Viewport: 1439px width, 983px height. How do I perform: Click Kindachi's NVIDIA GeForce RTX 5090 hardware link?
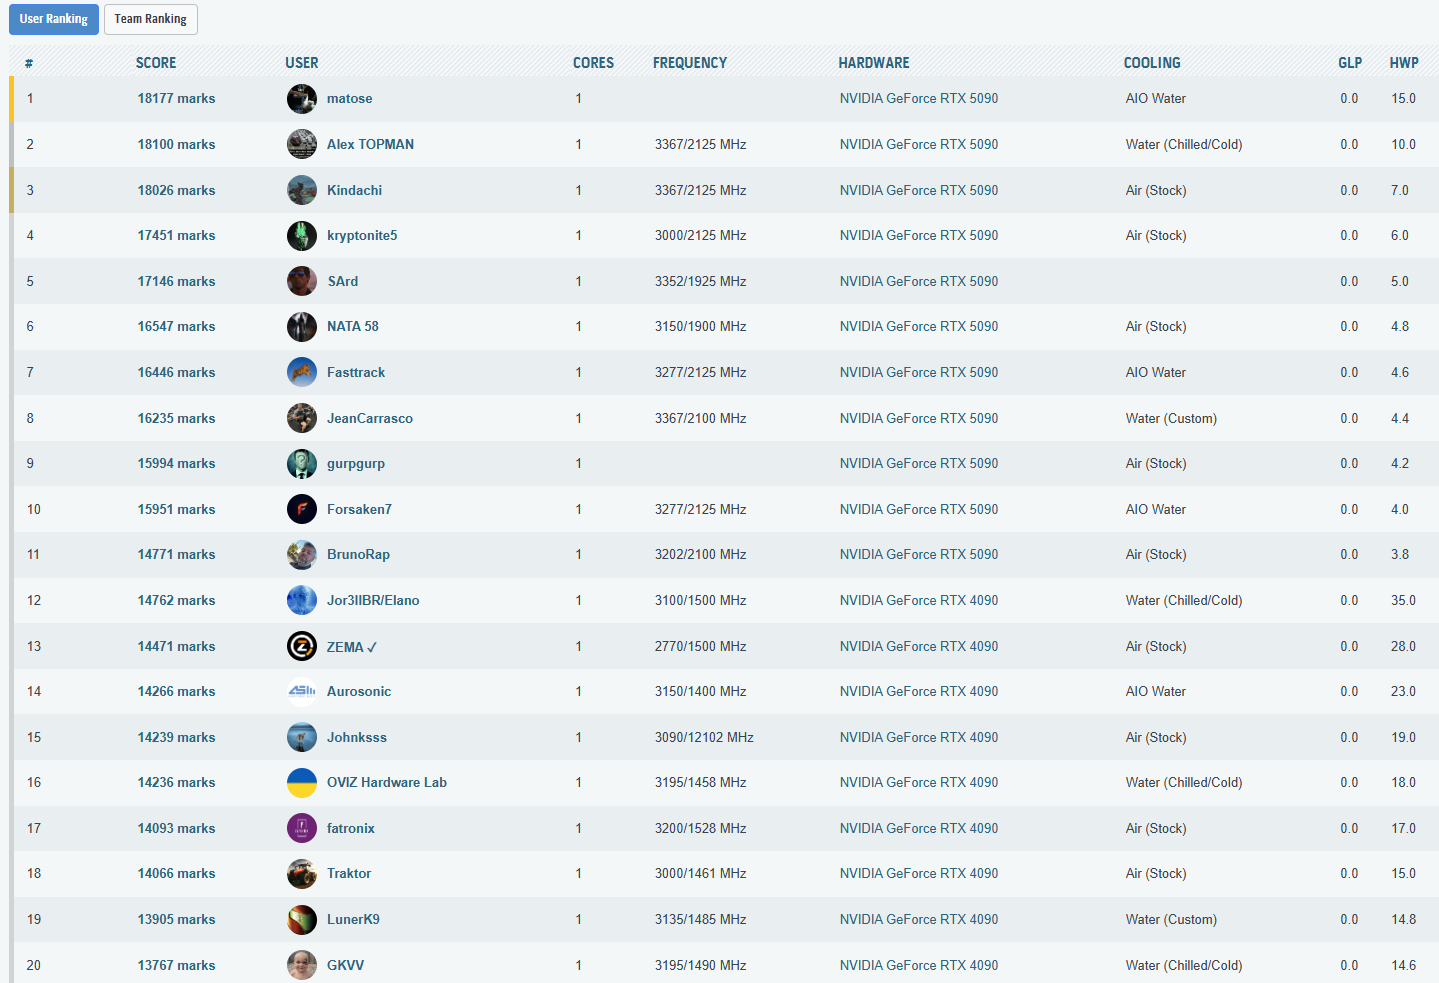click(x=918, y=191)
